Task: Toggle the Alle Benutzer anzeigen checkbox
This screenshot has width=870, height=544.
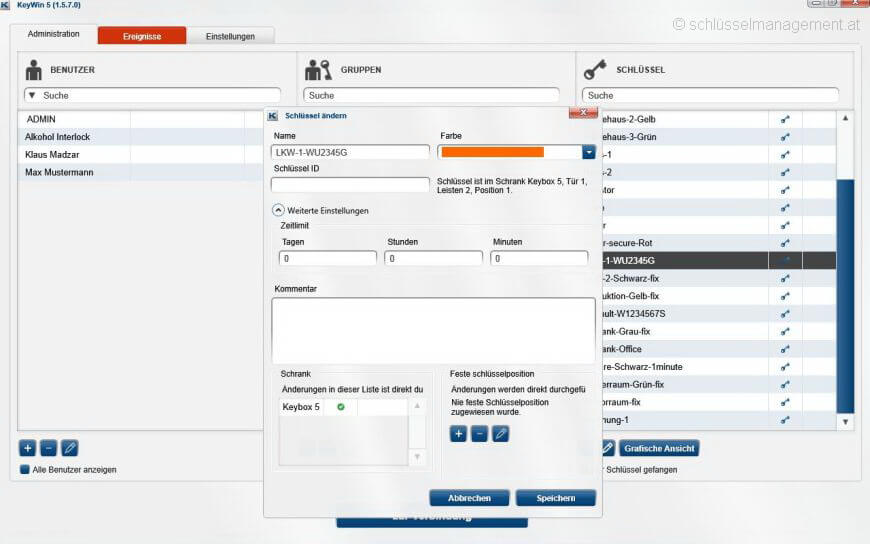Action: coord(25,469)
